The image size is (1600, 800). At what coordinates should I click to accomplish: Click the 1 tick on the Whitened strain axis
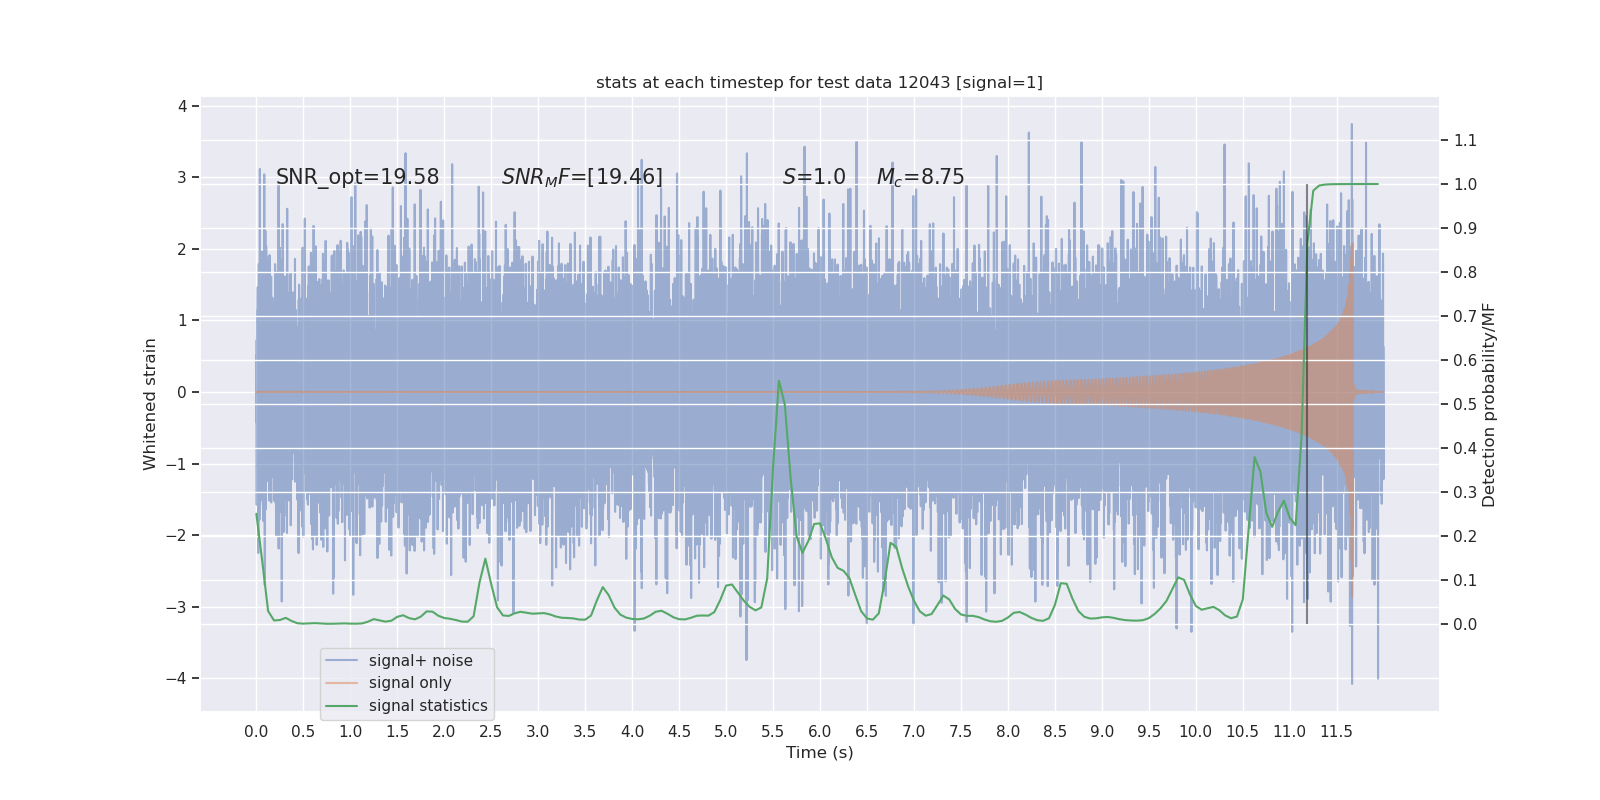[183, 320]
